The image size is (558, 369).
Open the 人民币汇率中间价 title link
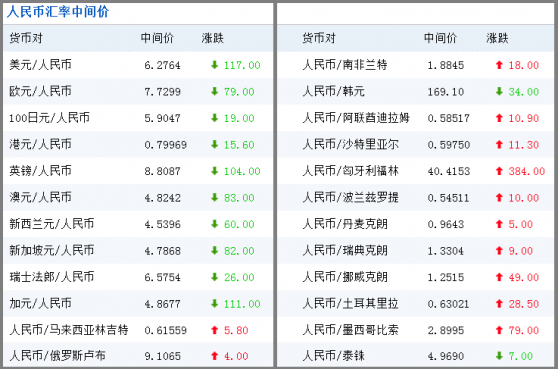tap(58, 12)
